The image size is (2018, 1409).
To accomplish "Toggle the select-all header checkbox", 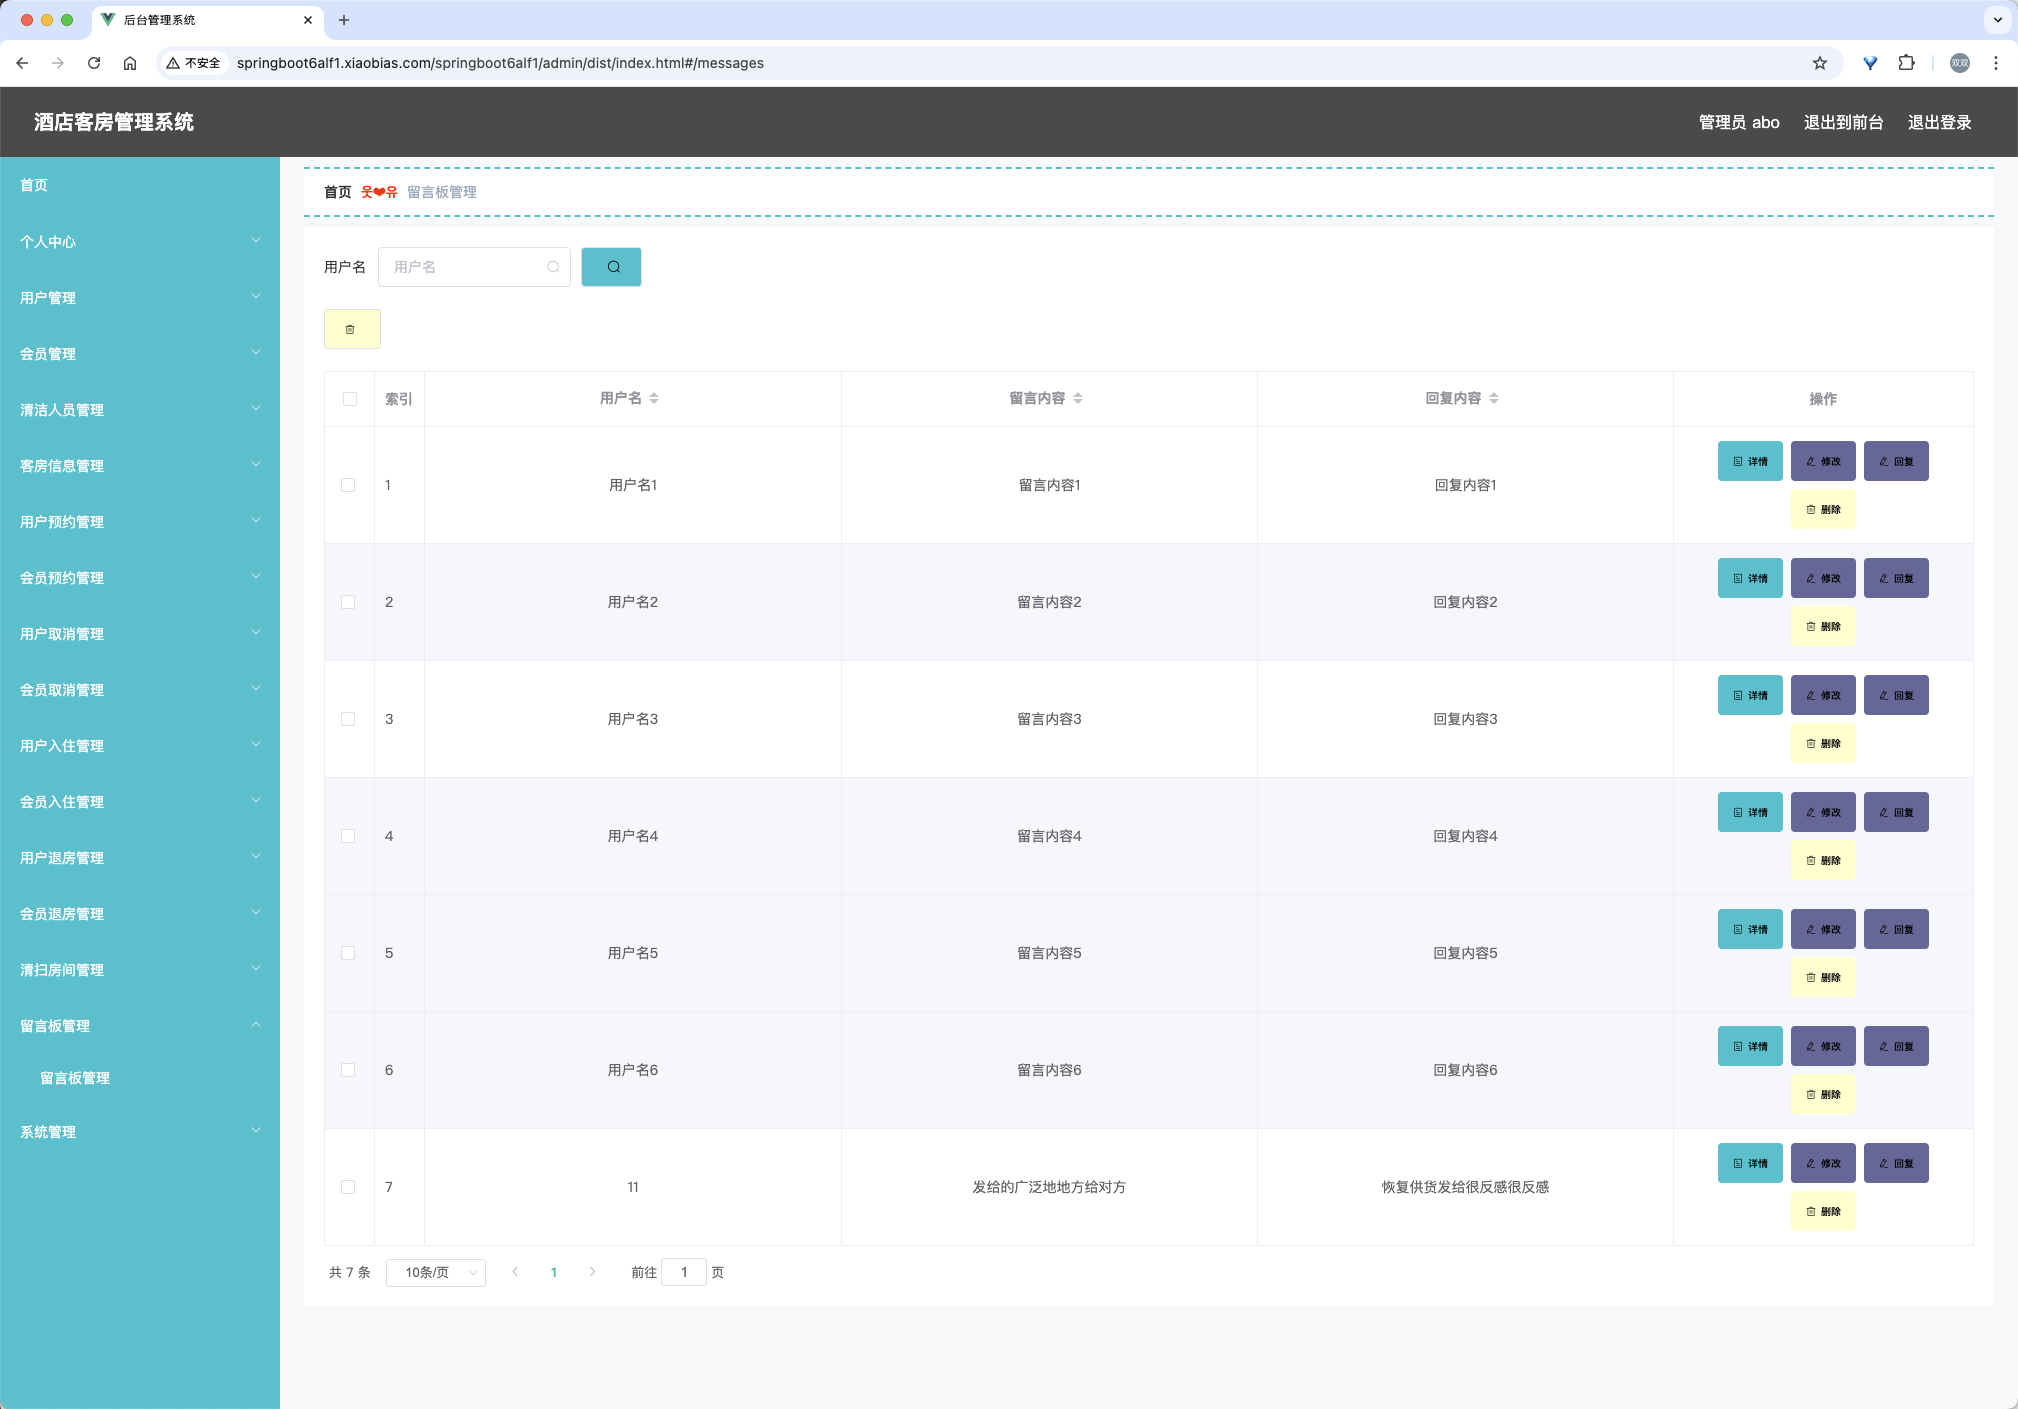I will click(x=349, y=399).
